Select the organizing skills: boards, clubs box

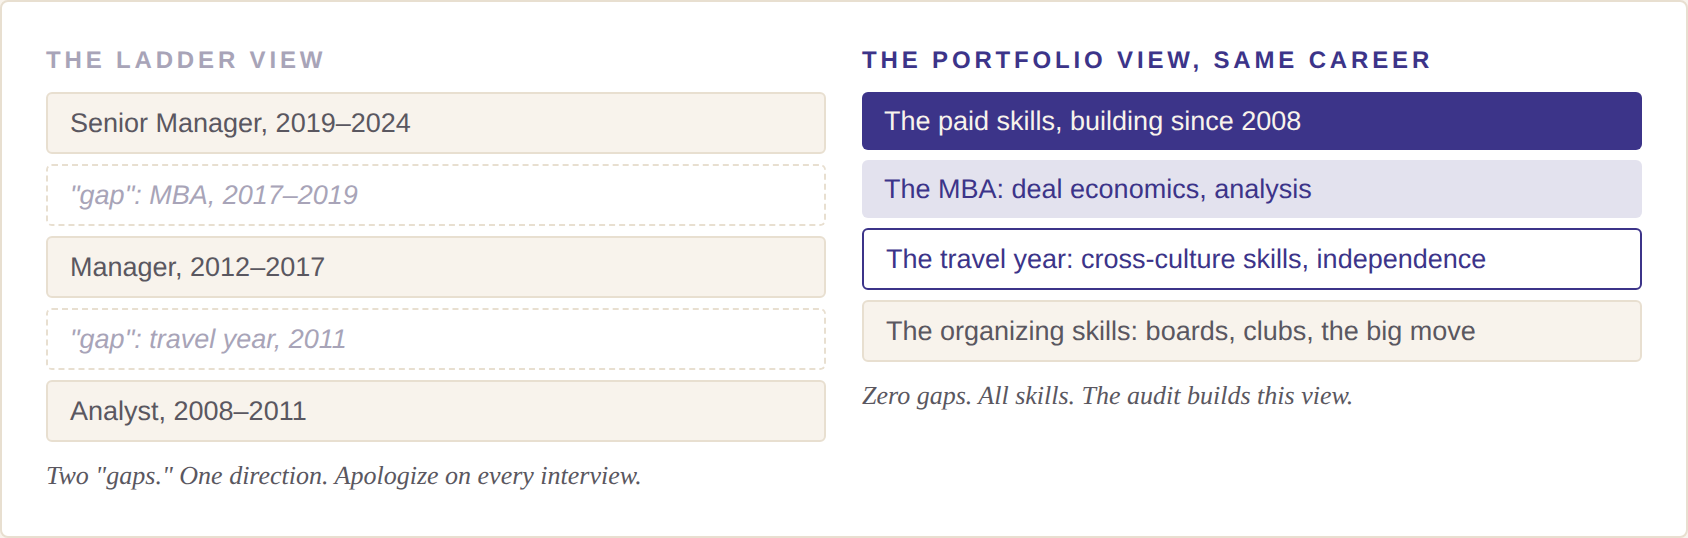tap(1252, 331)
